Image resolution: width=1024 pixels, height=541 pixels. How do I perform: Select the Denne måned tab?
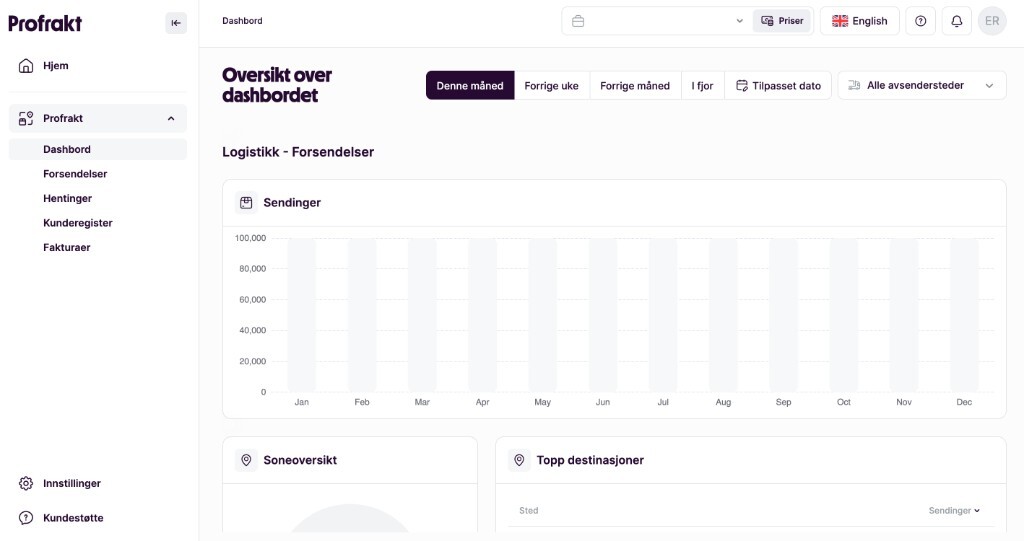point(470,86)
